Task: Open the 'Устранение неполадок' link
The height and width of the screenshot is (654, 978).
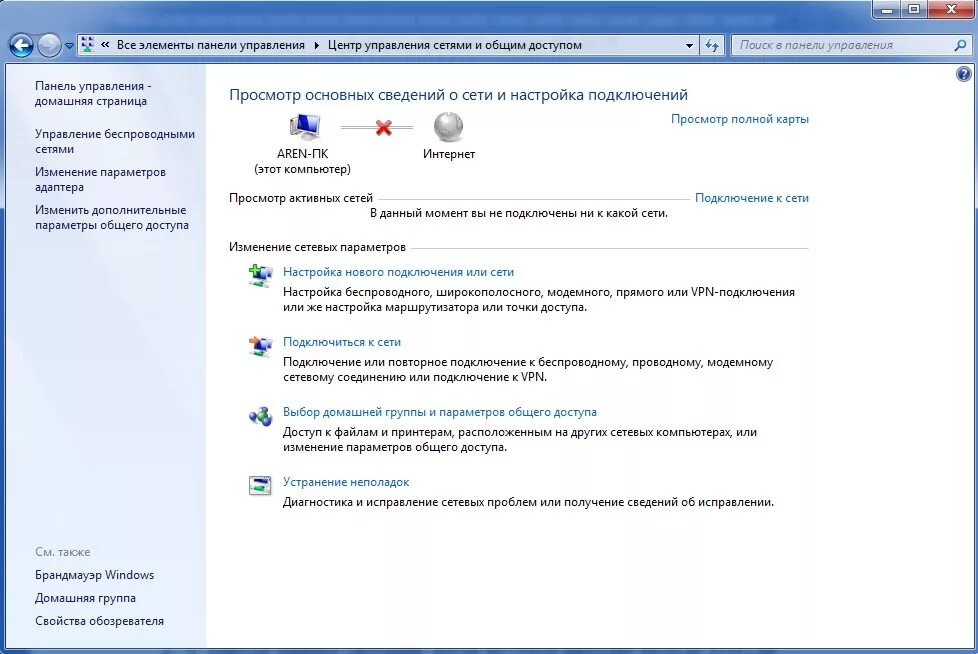Action: (346, 482)
